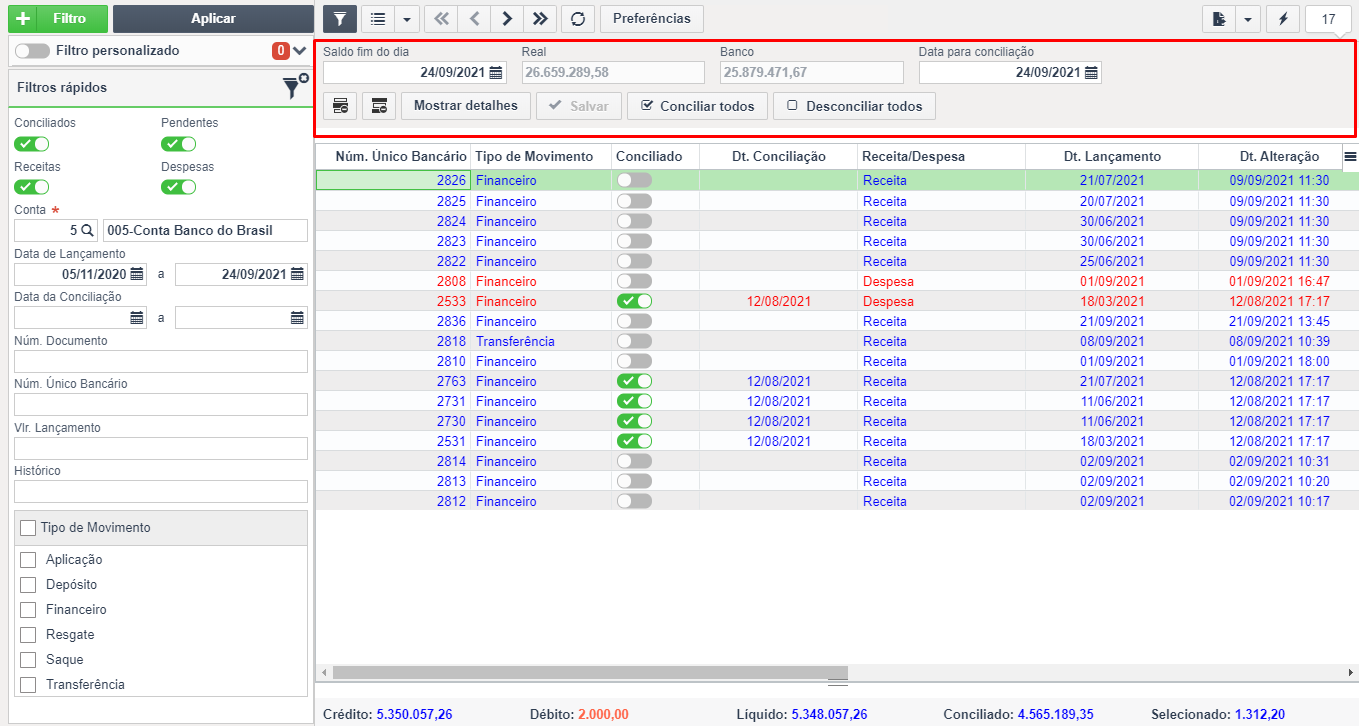Click the horizontal scrollbar of the grid

(590, 673)
